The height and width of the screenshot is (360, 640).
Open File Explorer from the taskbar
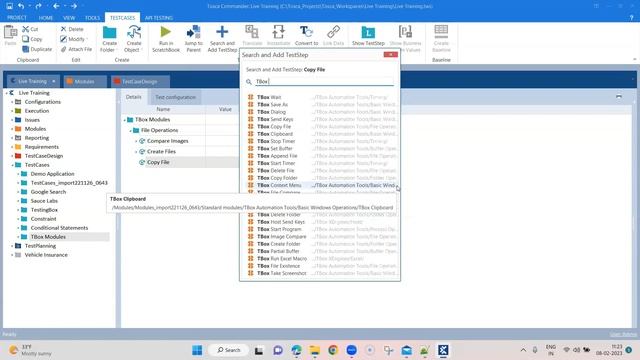315,350
